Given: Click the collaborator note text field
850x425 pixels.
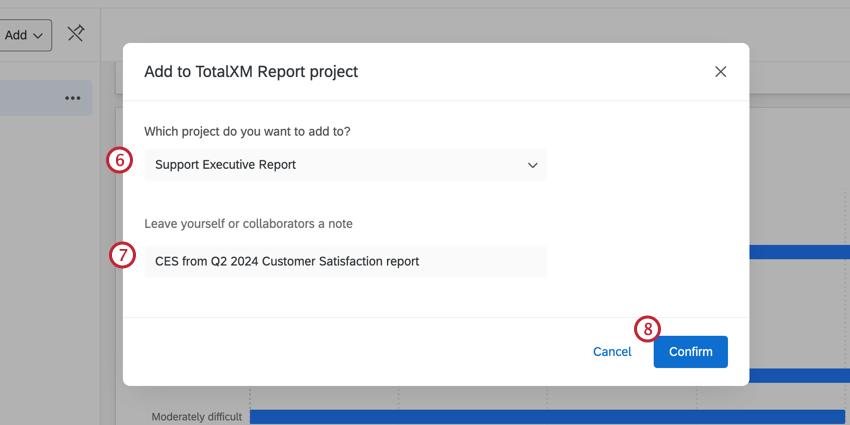Looking at the screenshot, I should pyautogui.click(x=345, y=261).
